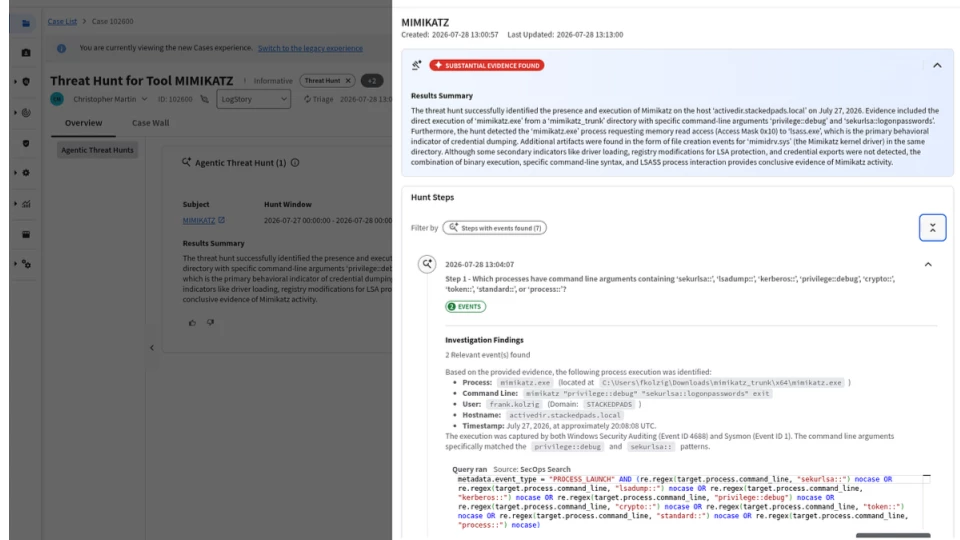Screen dimensions: 960x540
Task: Expand the shield sidebar item arrow
Action: tap(15, 81)
